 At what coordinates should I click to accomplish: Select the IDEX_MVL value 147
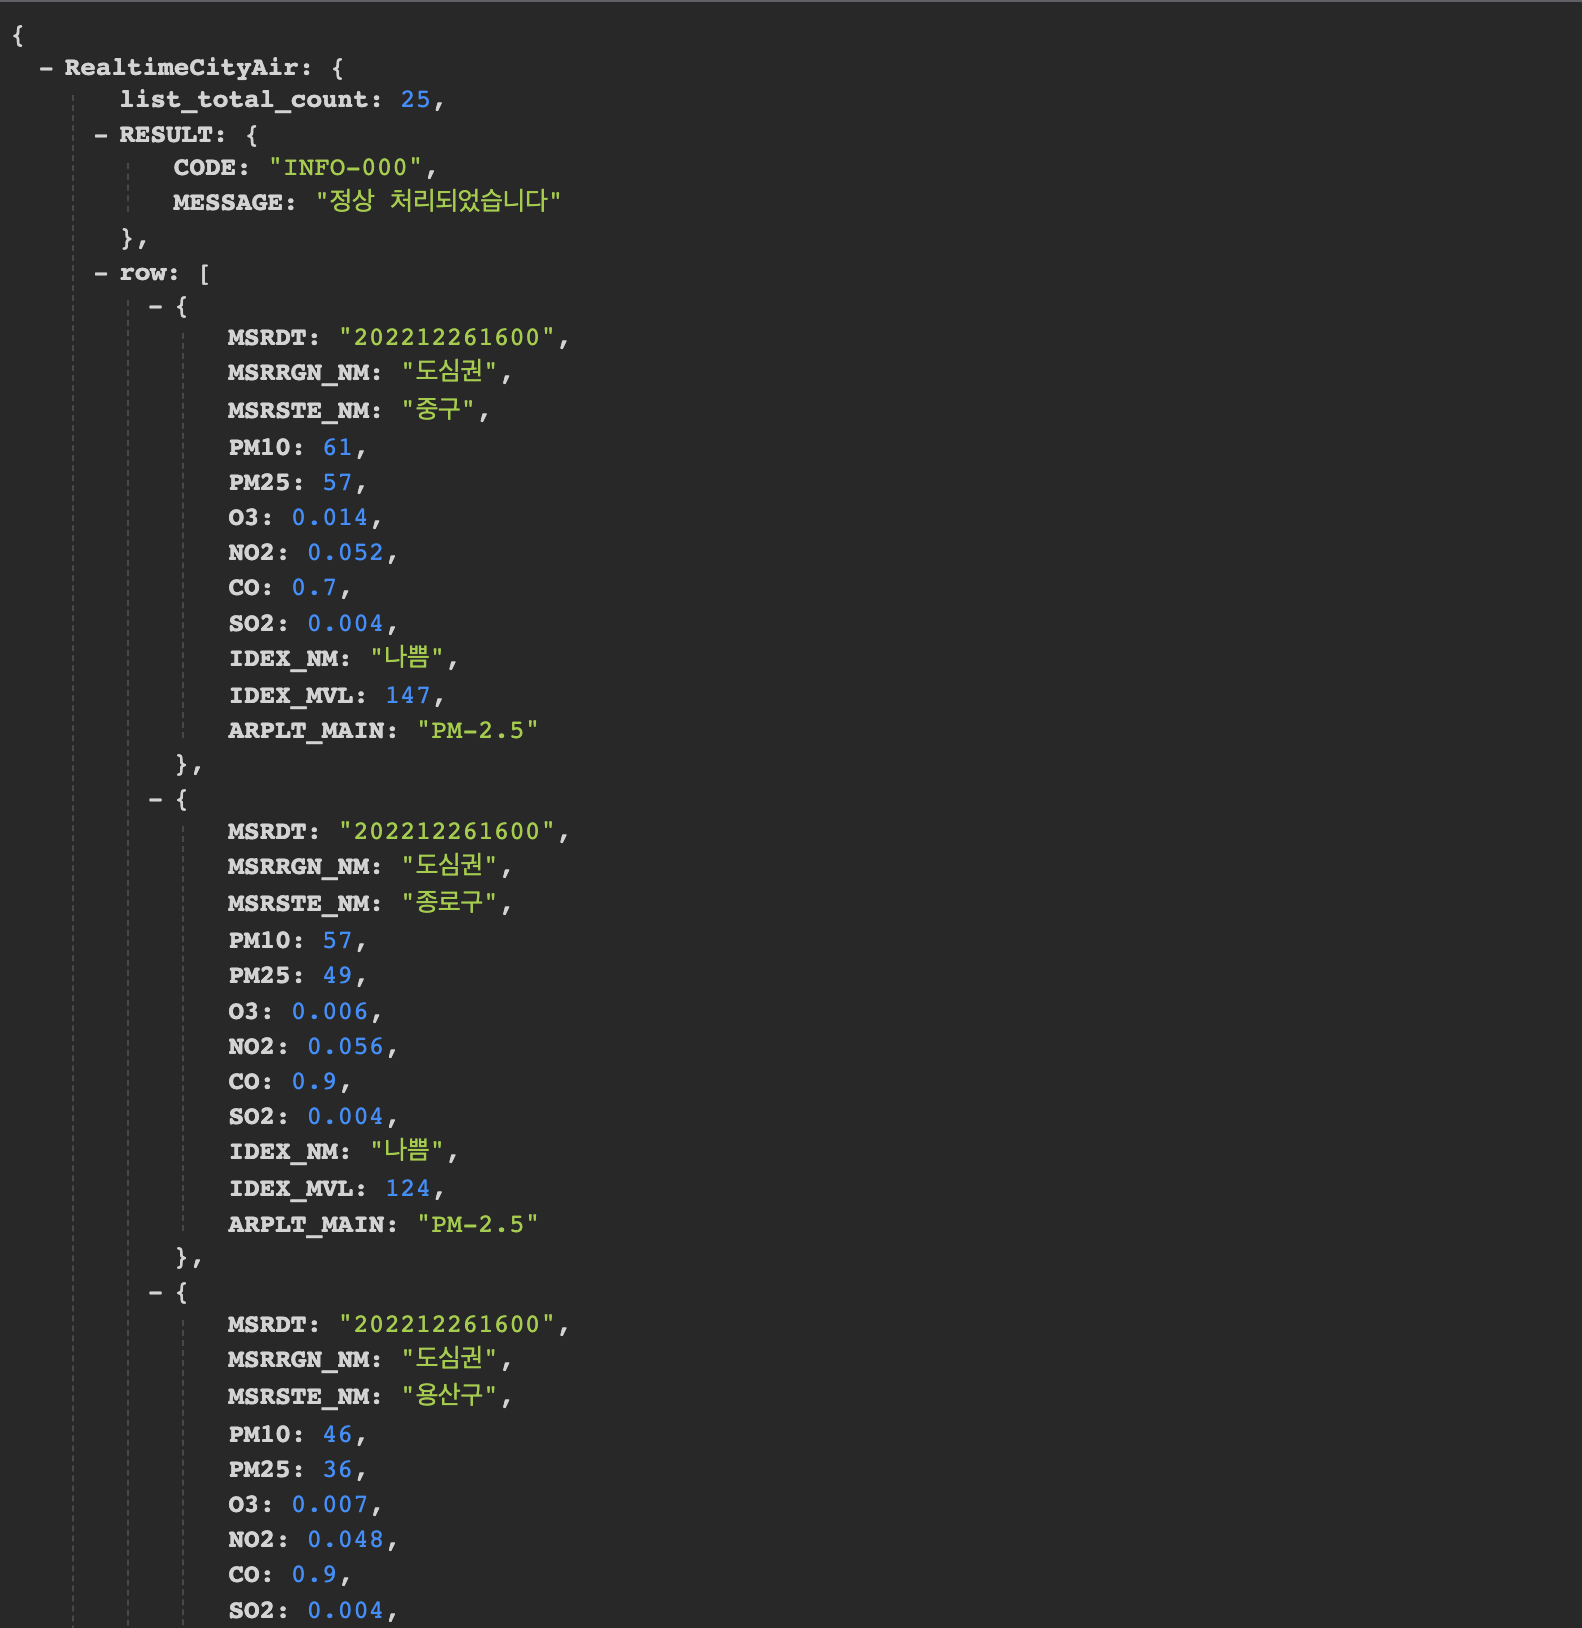(408, 695)
